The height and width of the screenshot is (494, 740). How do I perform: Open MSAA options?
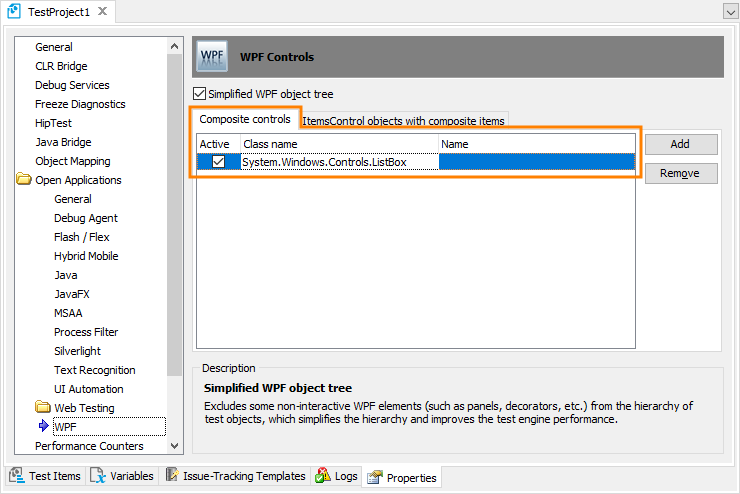pyautogui.click(x=68, y=313)
